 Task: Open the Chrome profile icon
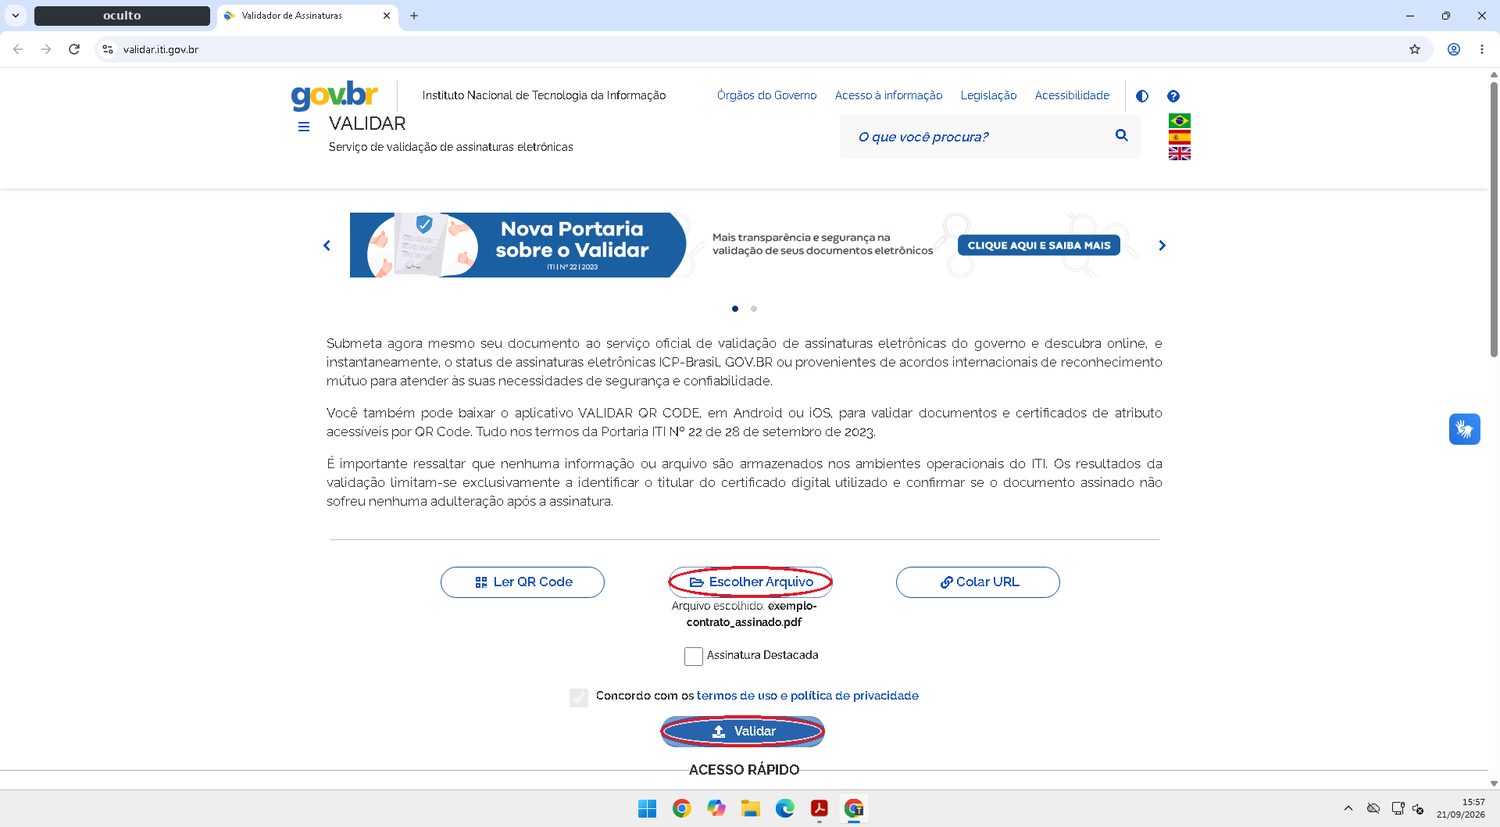(x=1454, y=49)
